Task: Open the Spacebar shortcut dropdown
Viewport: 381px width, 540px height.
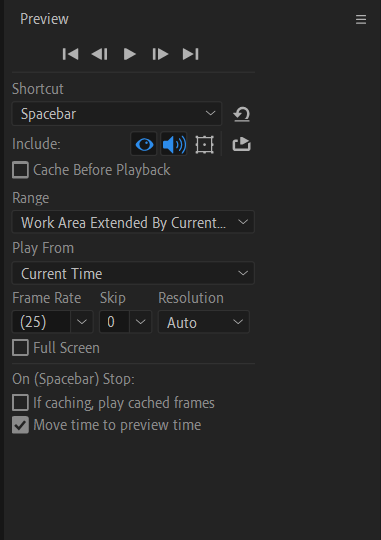Action: pos(117,114)
